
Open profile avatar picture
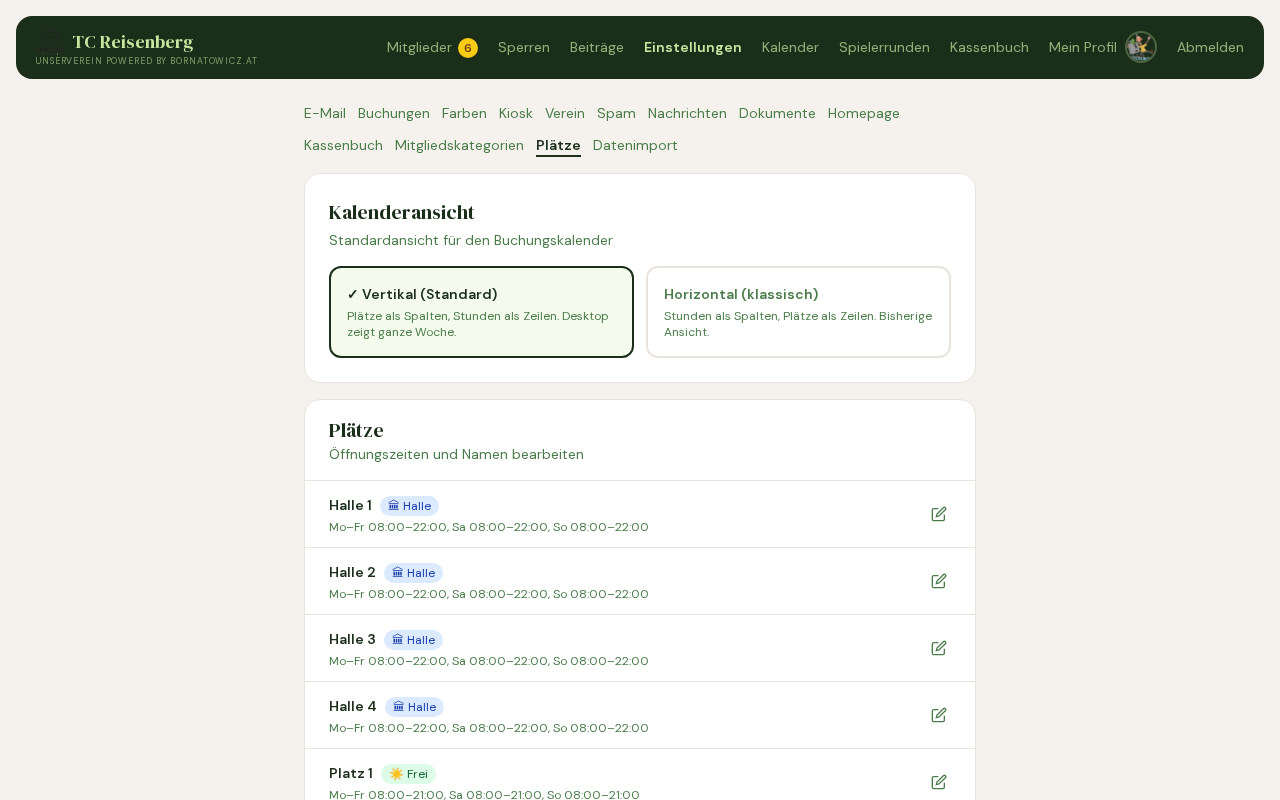click(1141, 47)
